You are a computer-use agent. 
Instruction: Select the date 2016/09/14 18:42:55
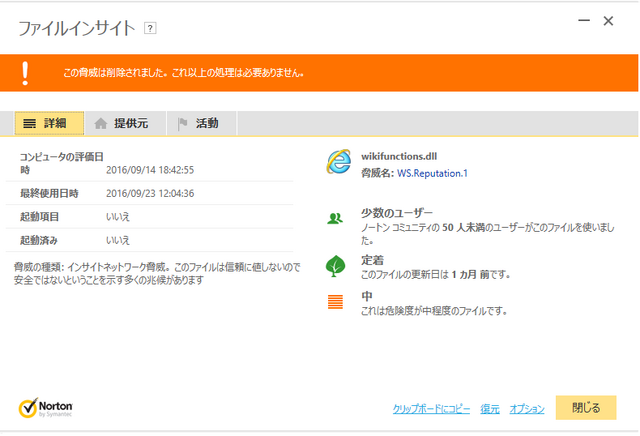tap(150, 170)
